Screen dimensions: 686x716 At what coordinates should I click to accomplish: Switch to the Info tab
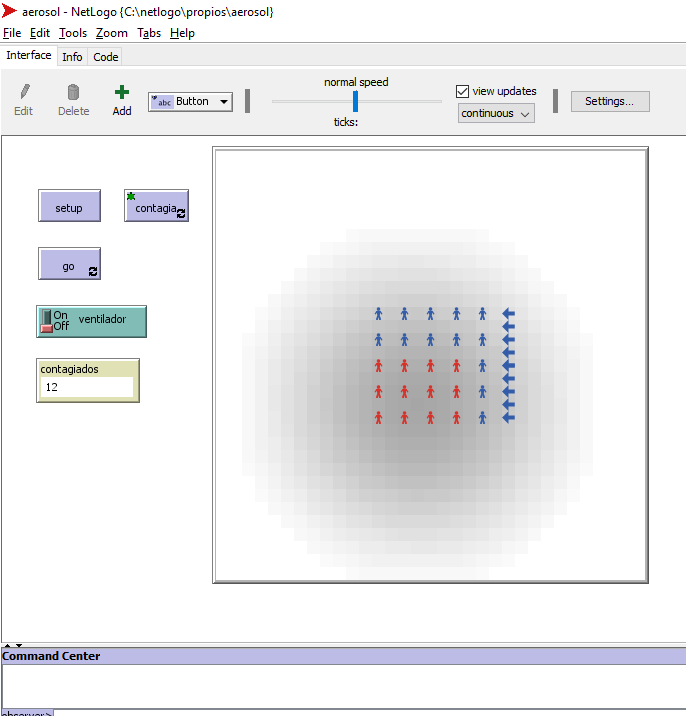[72, 57]
